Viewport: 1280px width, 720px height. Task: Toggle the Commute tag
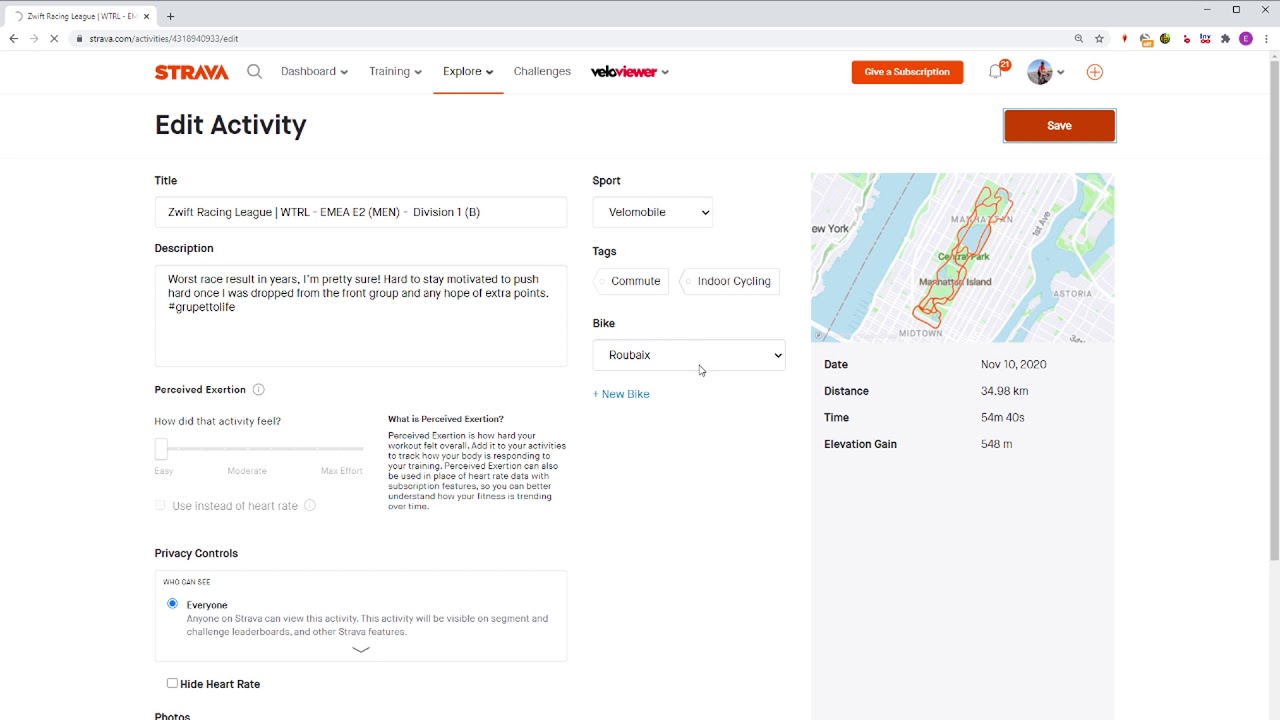click(630, 281)
